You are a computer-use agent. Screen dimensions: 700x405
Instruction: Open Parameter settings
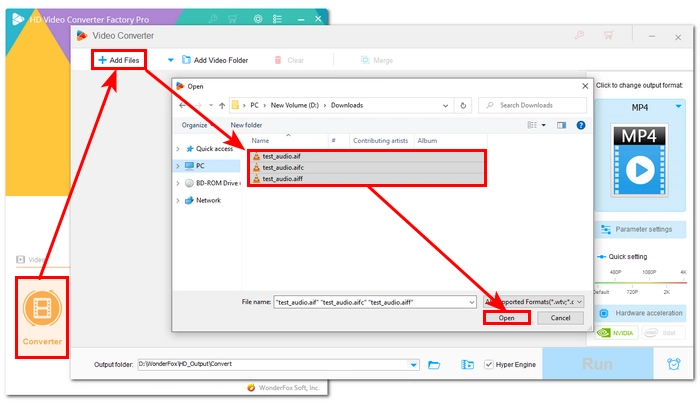click(x=640, y=230)
